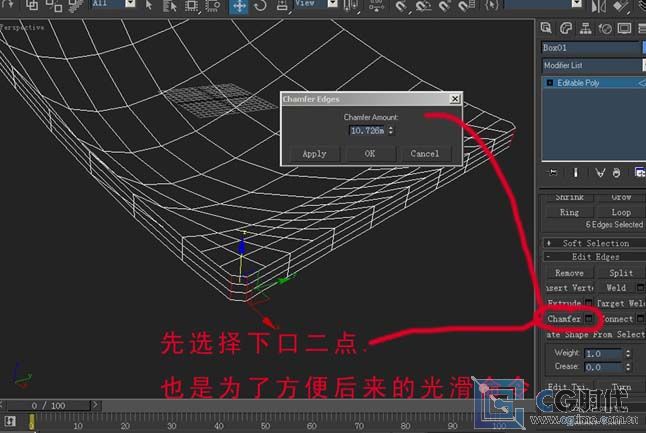Click the Chamfer Amount spinner arrows
The width and height of the screenshot is (646, 433).
click(x=391, y=130)
